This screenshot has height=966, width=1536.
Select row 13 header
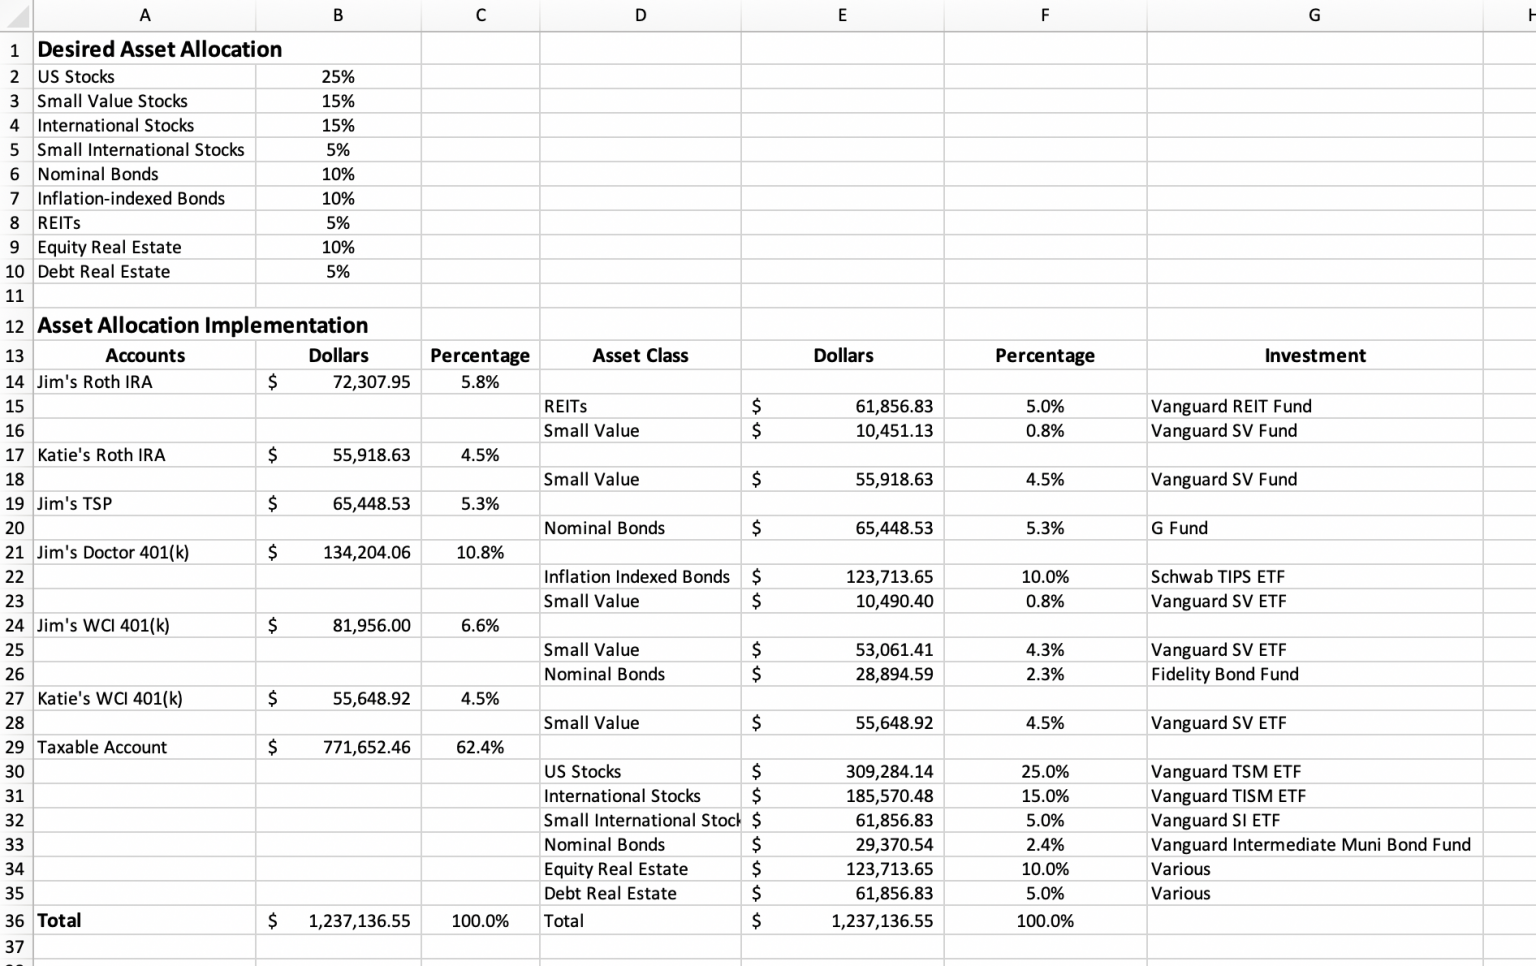pos(15,356)
